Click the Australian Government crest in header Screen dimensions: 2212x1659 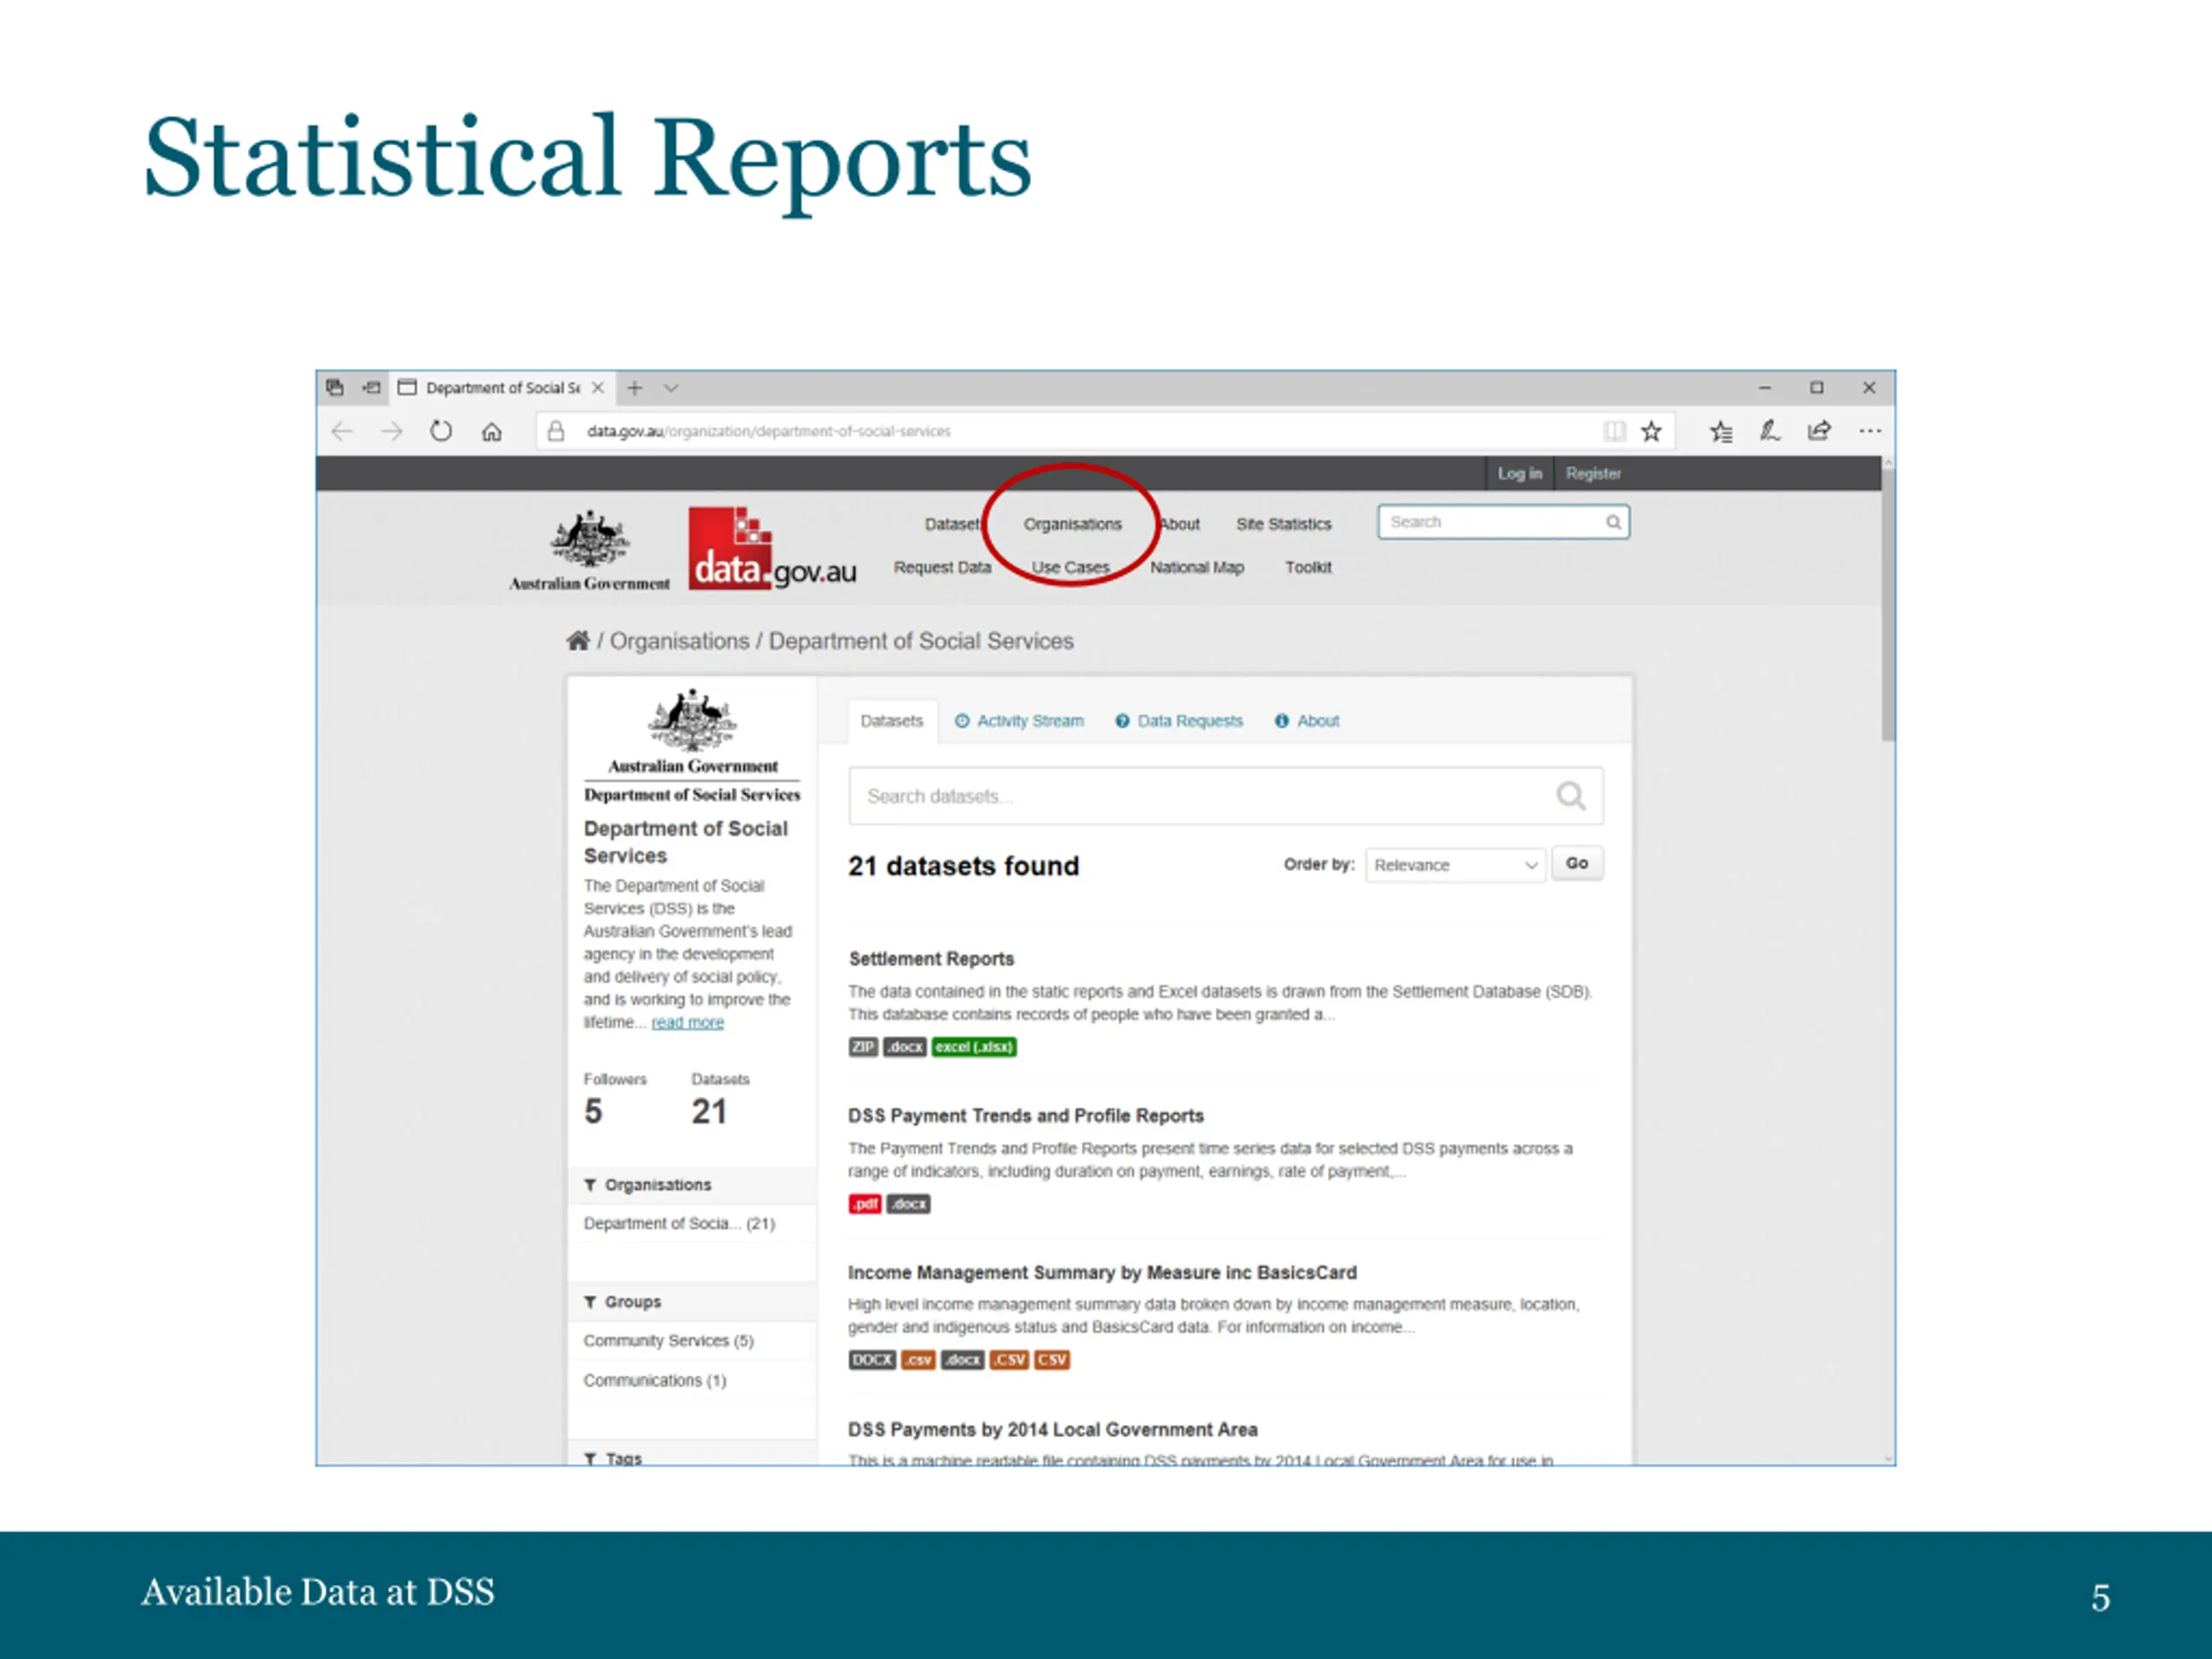590,551
